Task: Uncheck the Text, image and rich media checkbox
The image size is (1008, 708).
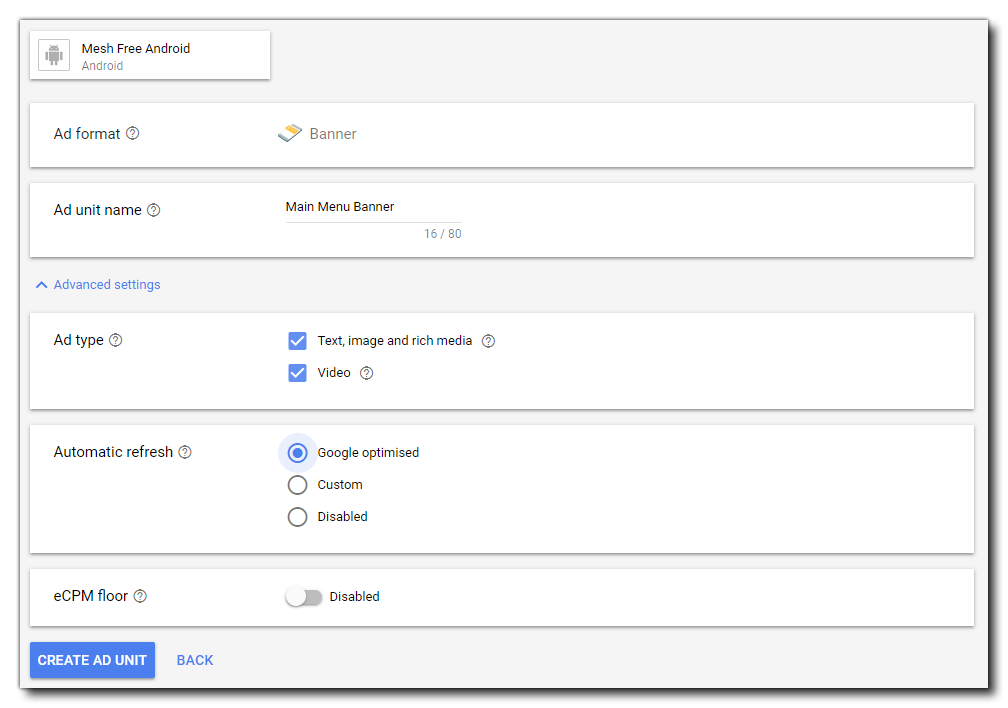Action: (x=297, y=341)
